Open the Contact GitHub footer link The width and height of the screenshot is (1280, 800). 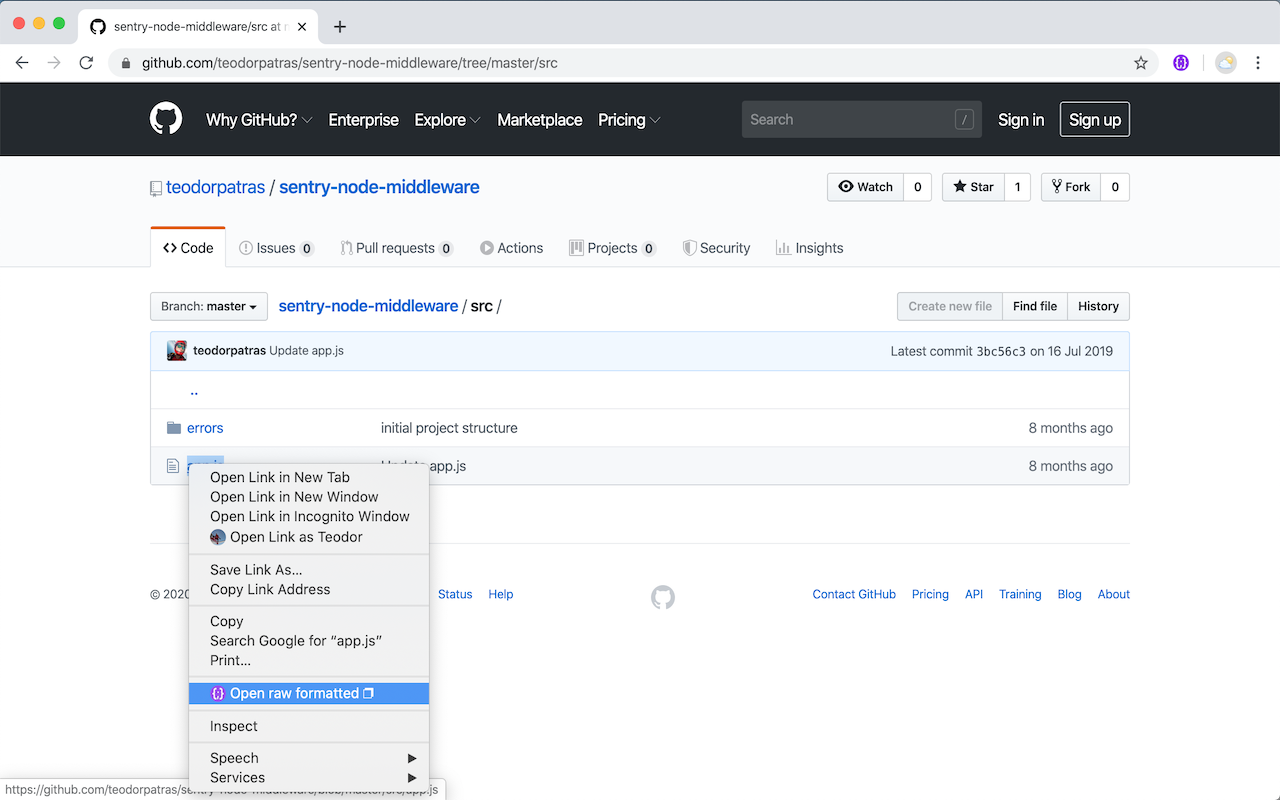point(854,594)
